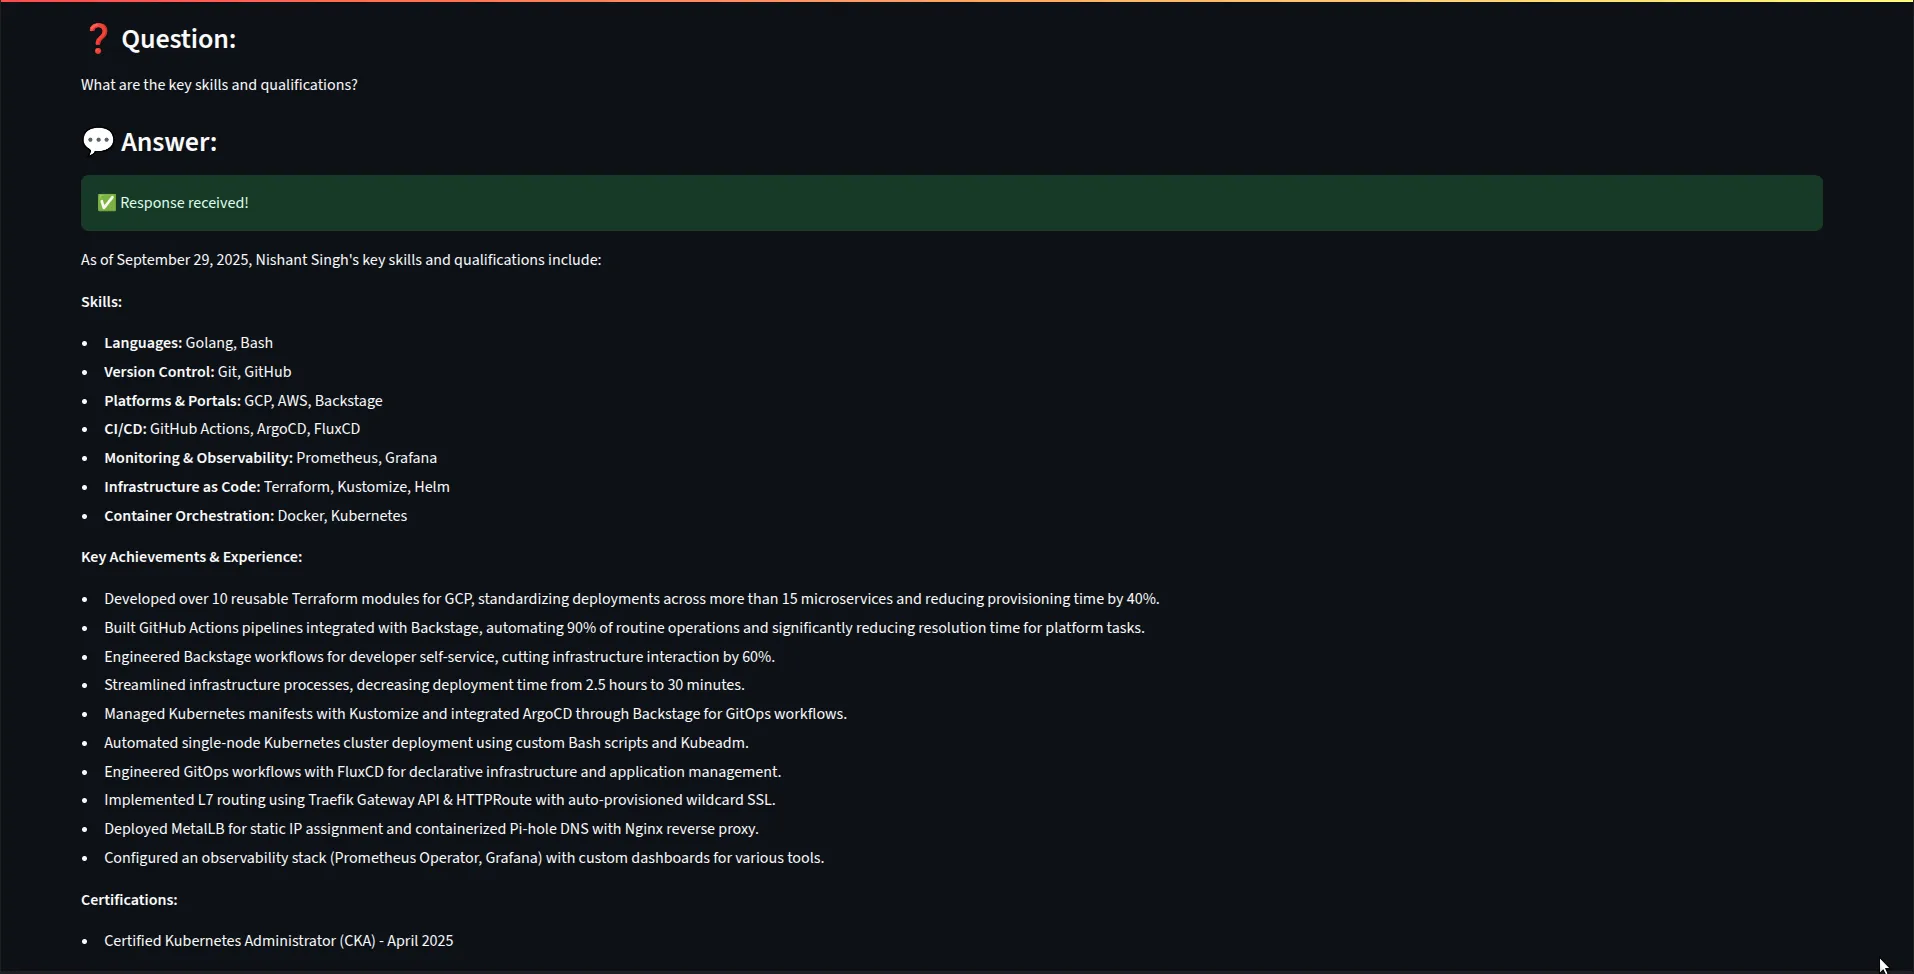Click the red question mark icon
The width and height of the screenshot is (1914, 974).
(97, 39)
